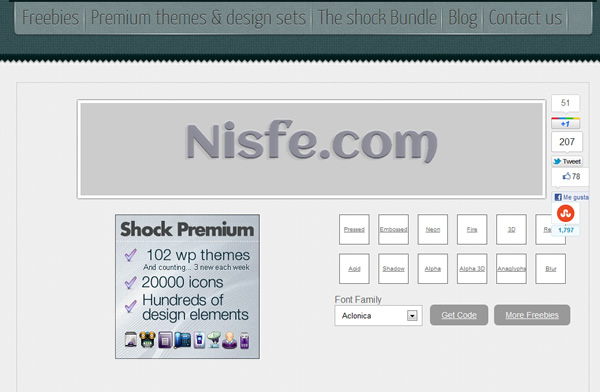The image size is (600, 392).
Task: Click the More Freebies button
Action: 532,315
